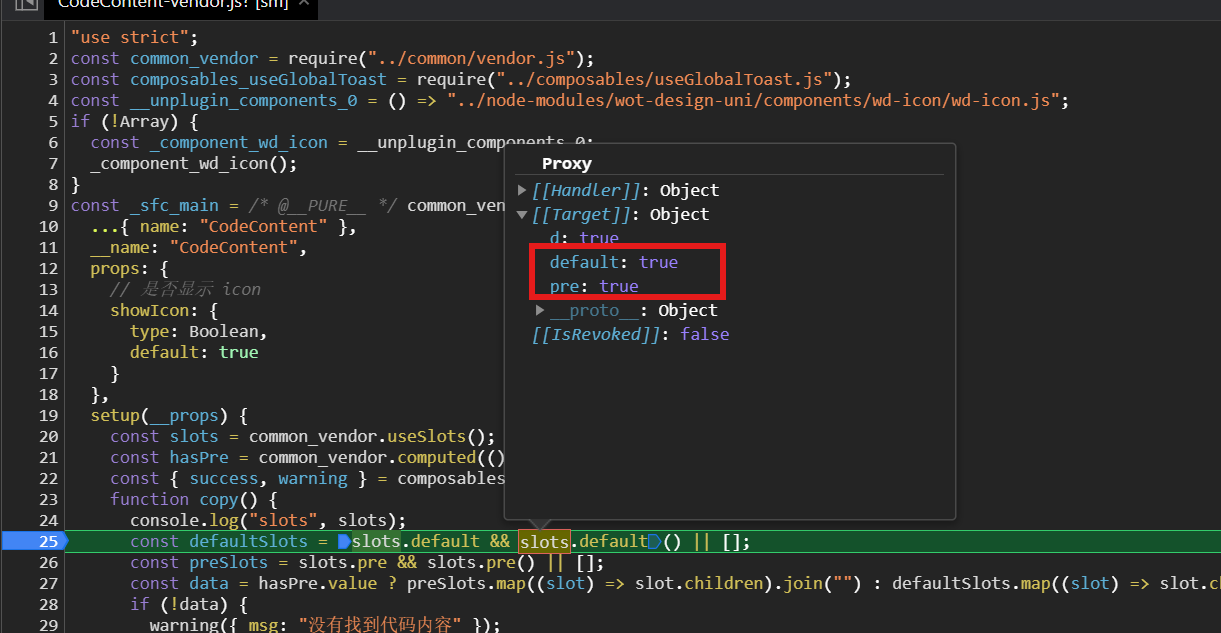Click the highlighted slots variable on line 25
The image size is (1221, 633).
(x=543, y=542)
